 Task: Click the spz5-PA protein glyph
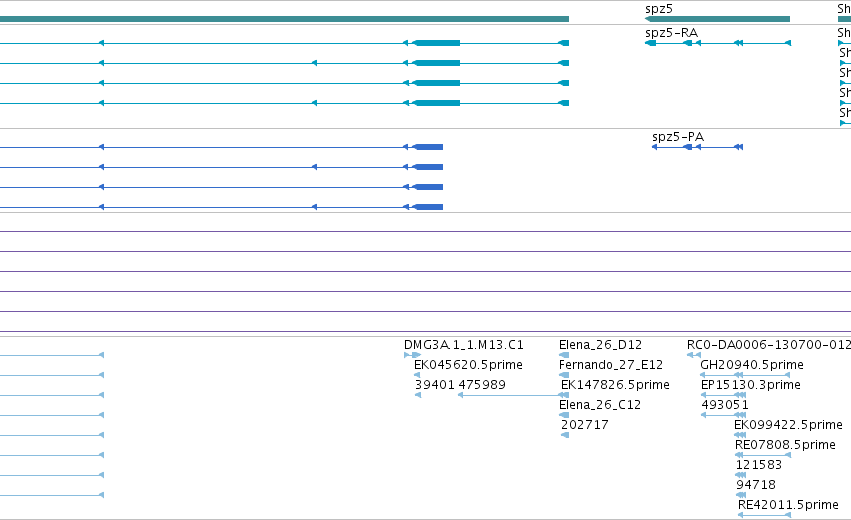(x=697, y=147)
